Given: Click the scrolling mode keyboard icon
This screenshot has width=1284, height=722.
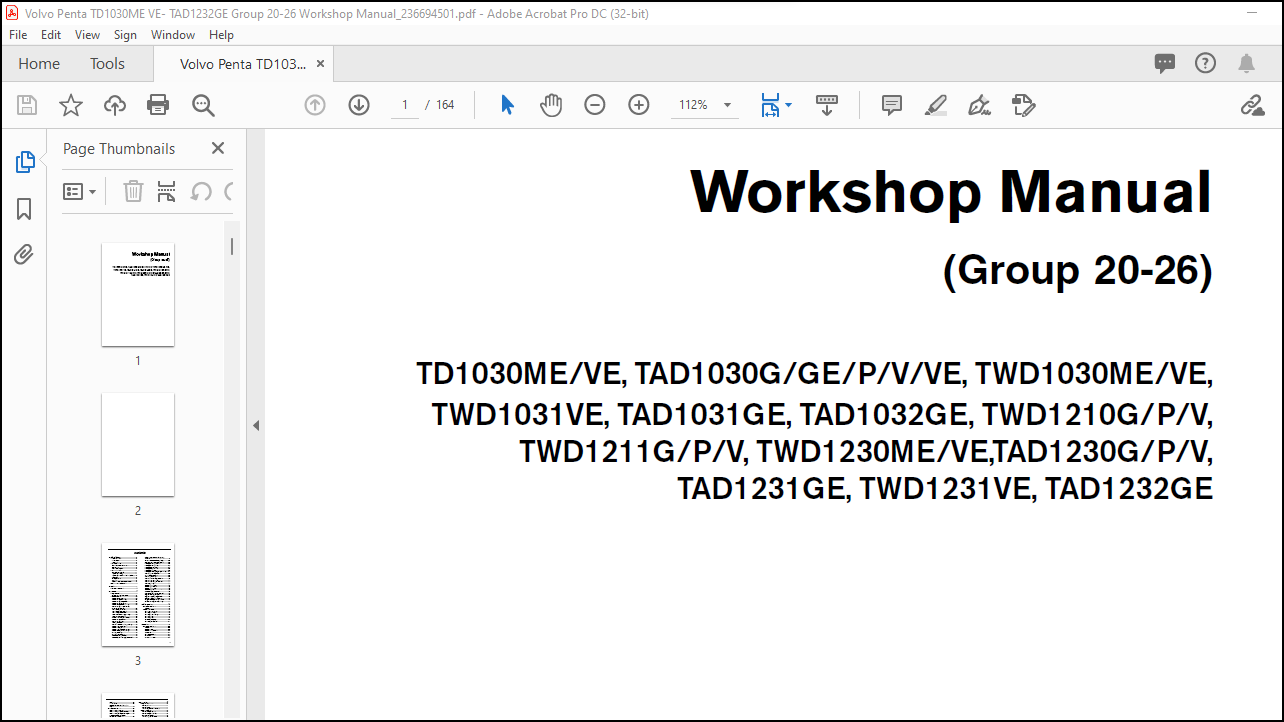Looking at the screenshot, I should pos(827,105).
